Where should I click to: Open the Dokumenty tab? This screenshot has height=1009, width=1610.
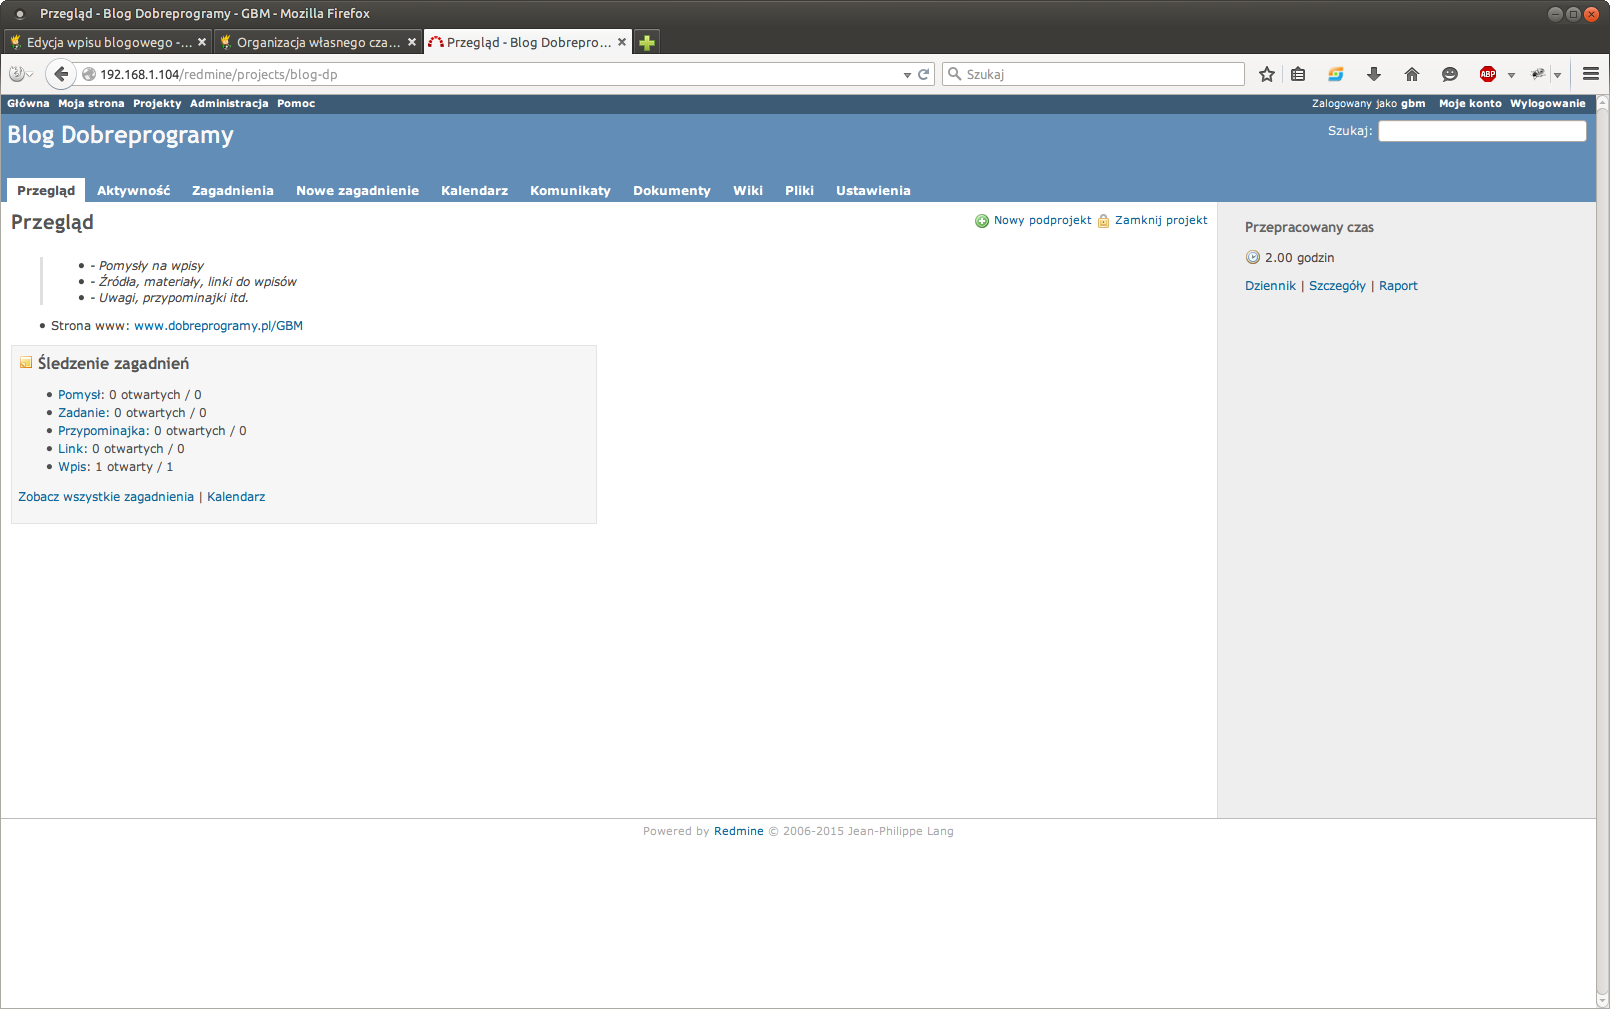coord(672,190)
